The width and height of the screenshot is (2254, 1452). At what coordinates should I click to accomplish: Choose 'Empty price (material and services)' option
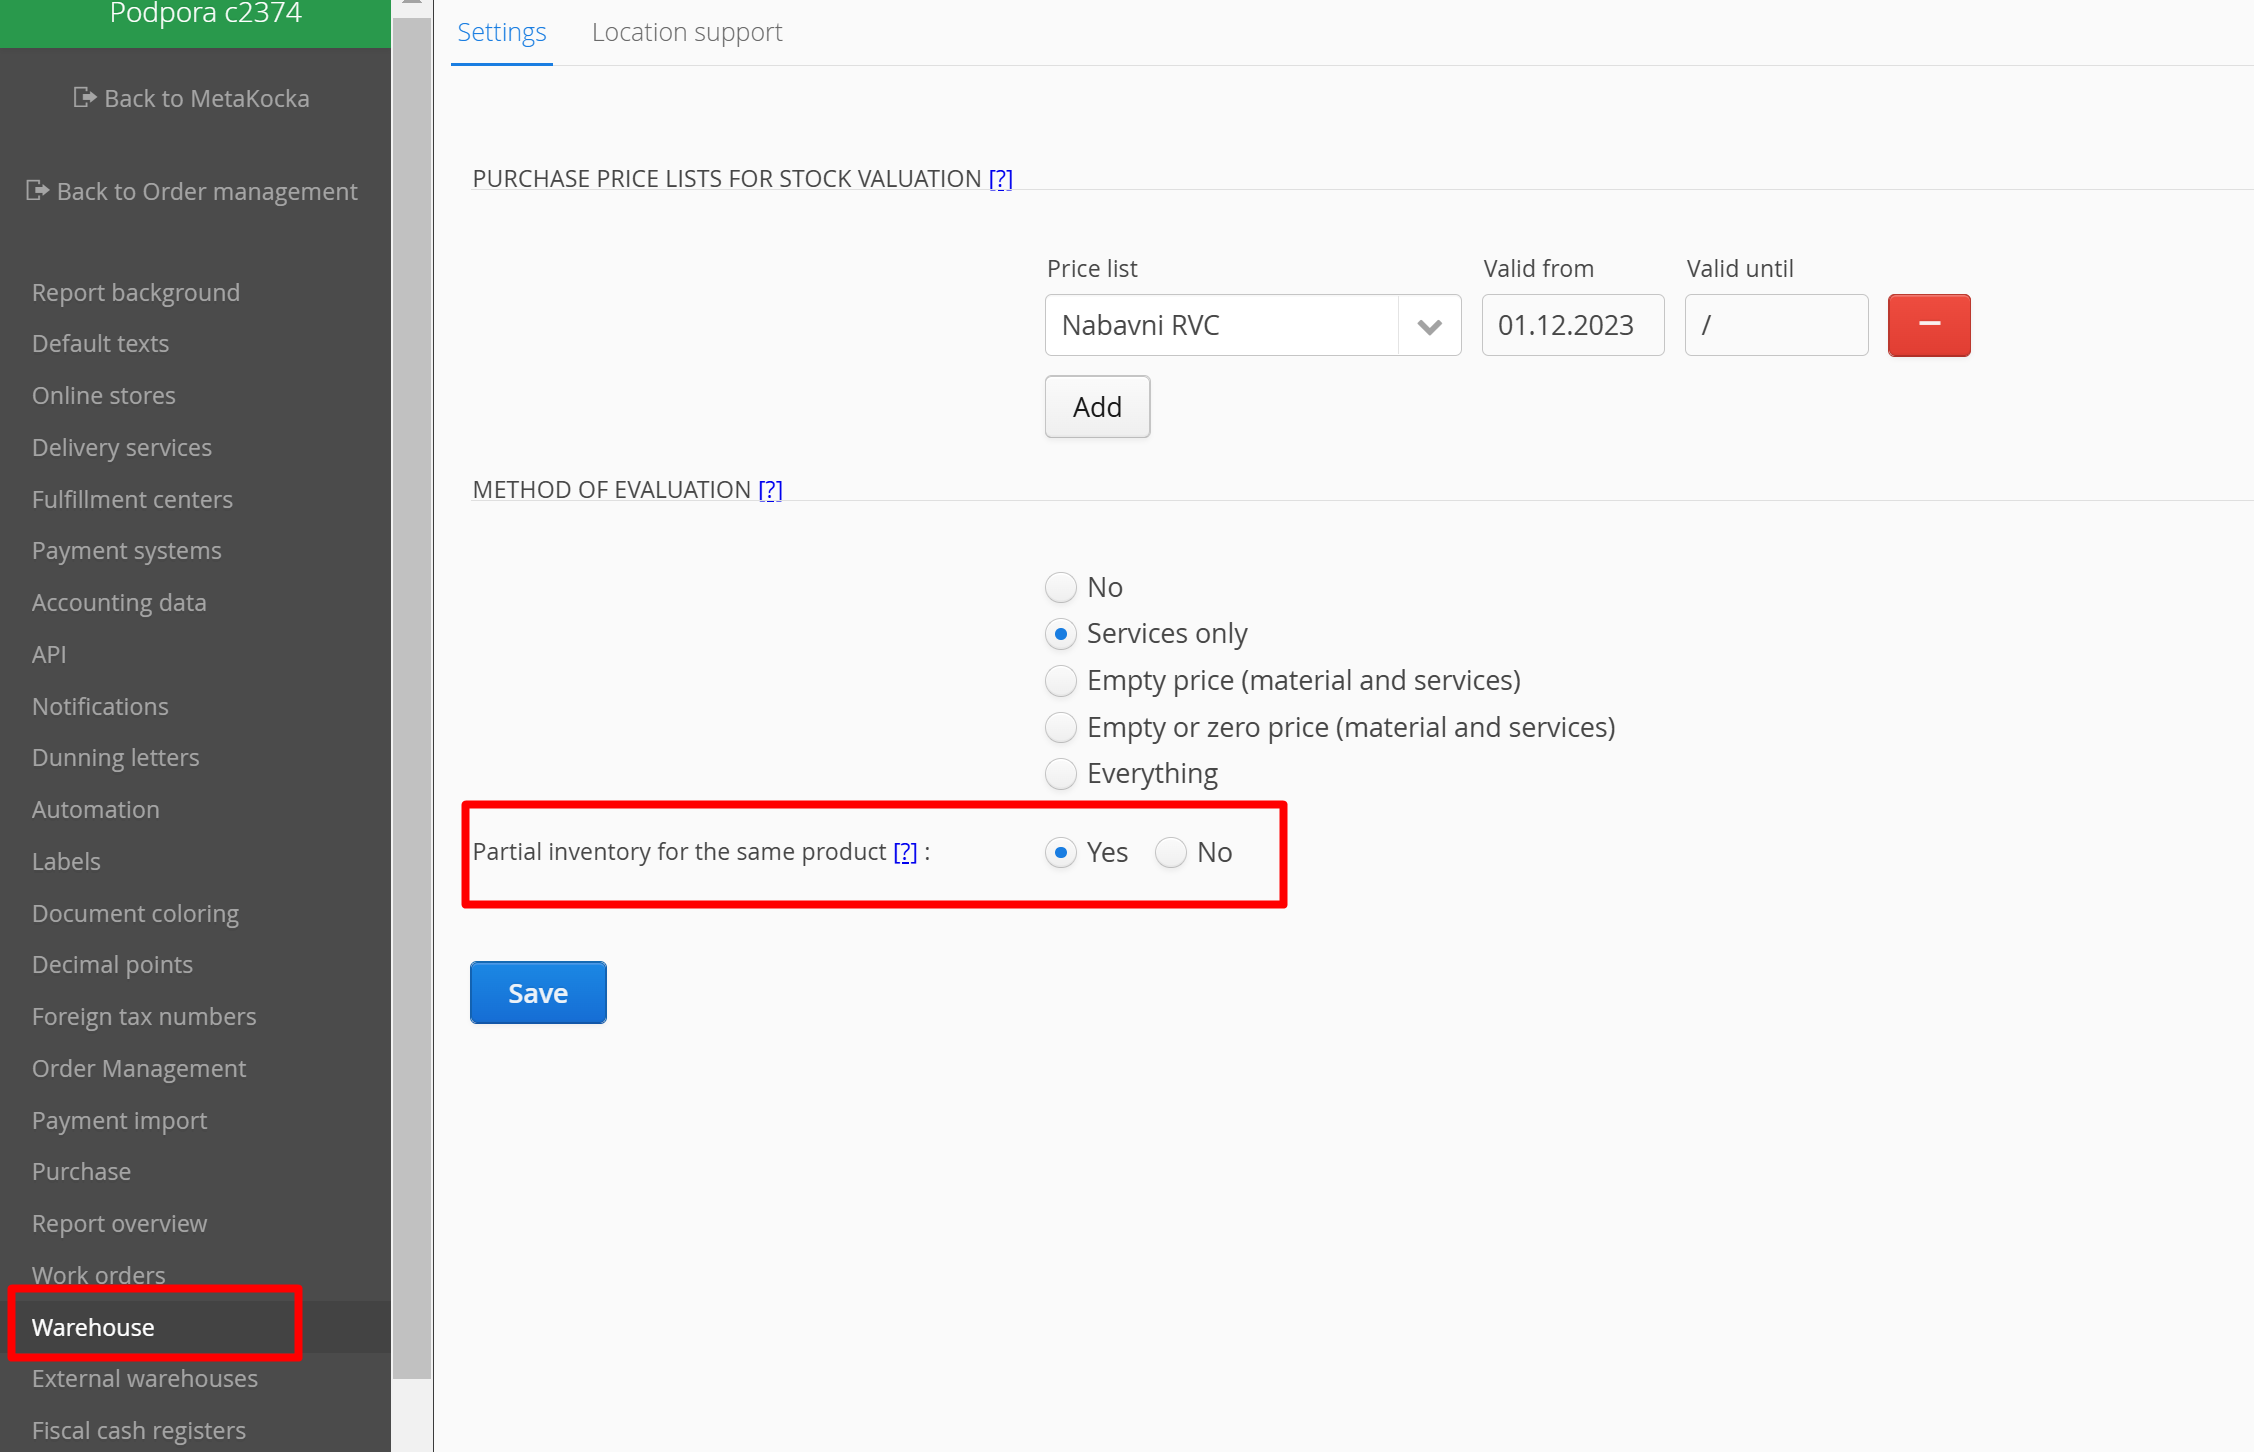coord(1060,681)
